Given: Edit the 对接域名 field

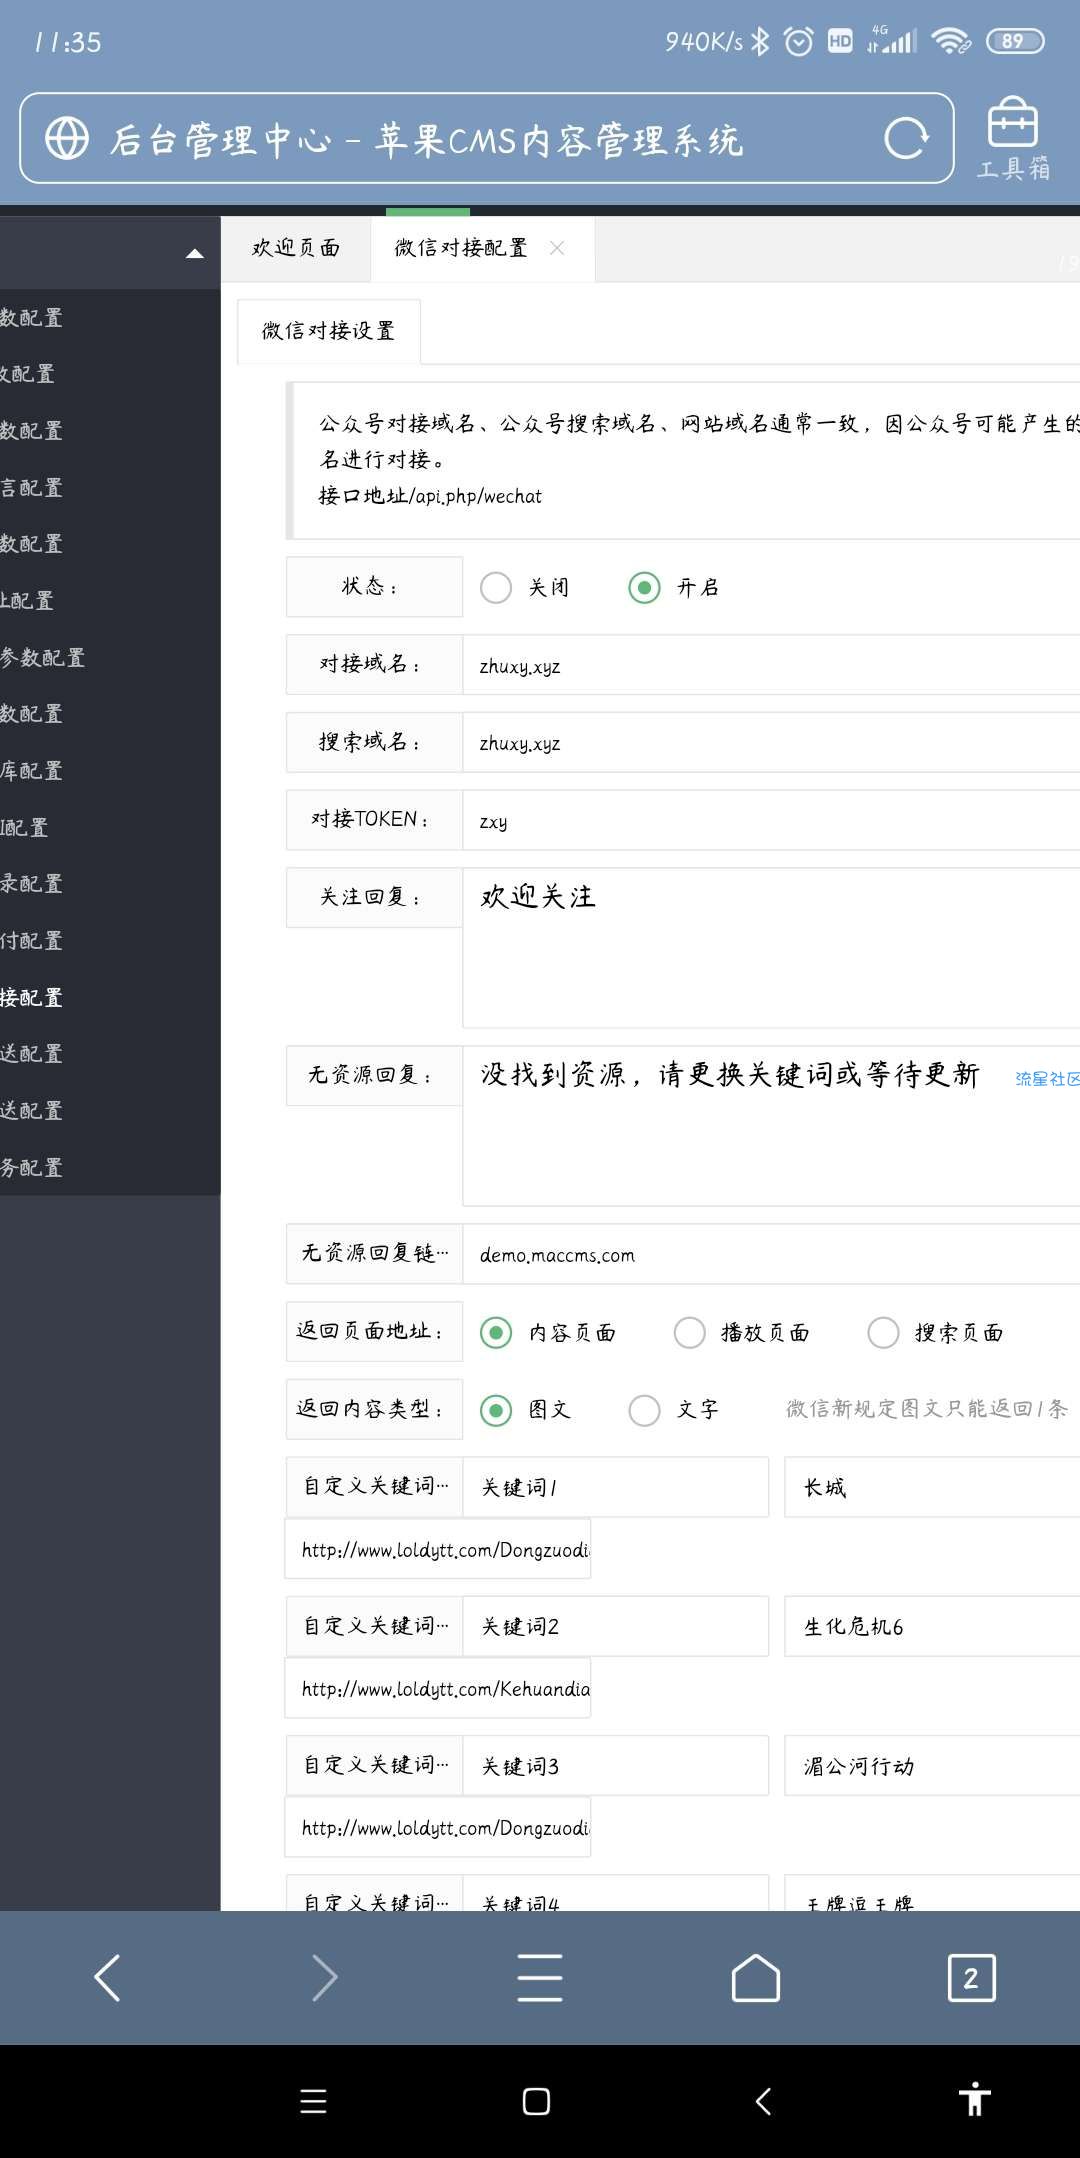Looking at the screenshot, I should click(x=771, y=665).
